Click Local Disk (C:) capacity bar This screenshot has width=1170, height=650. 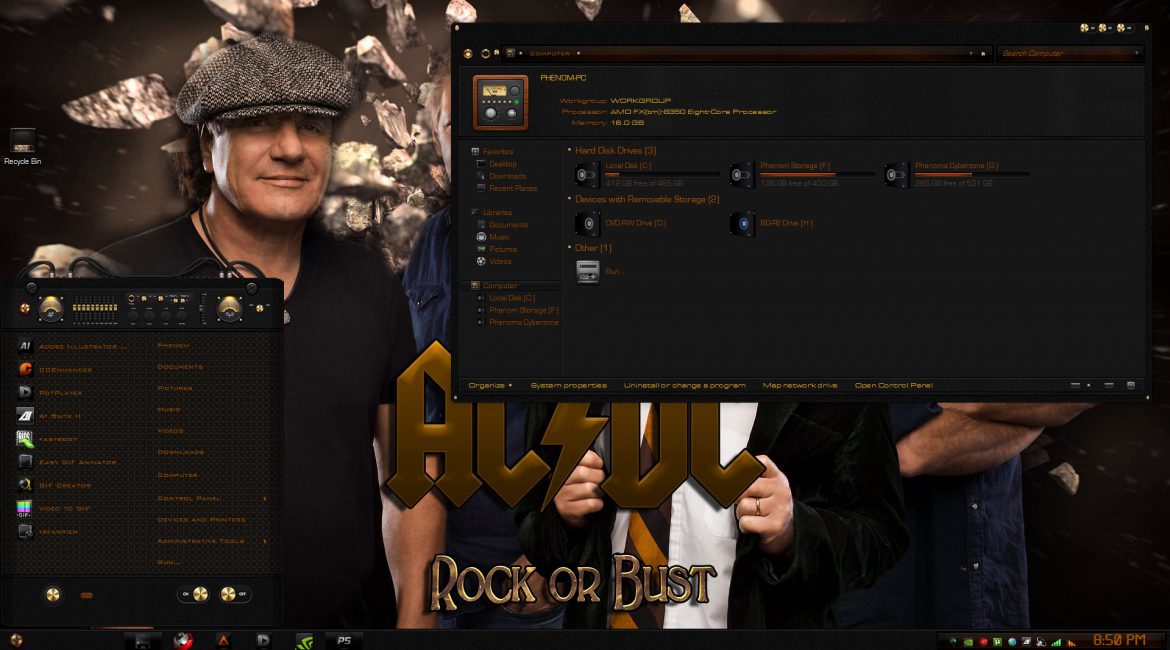point(663,175)
